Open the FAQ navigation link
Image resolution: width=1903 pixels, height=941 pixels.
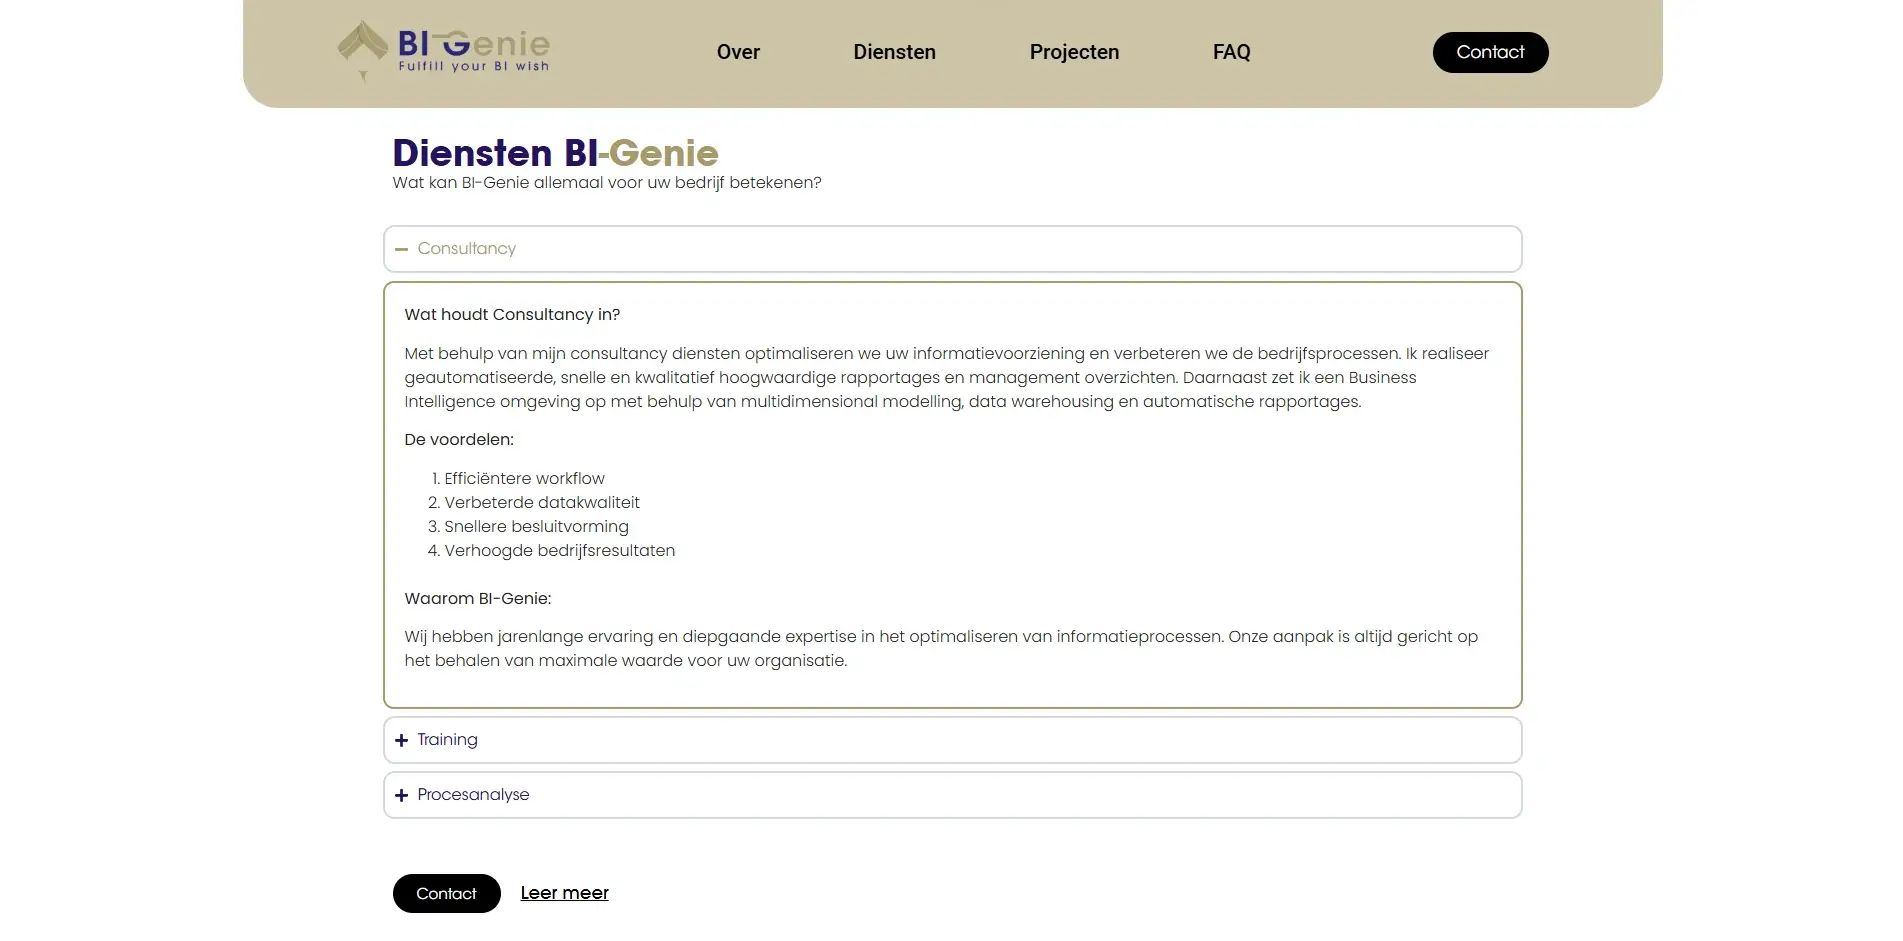[1231, 52]
